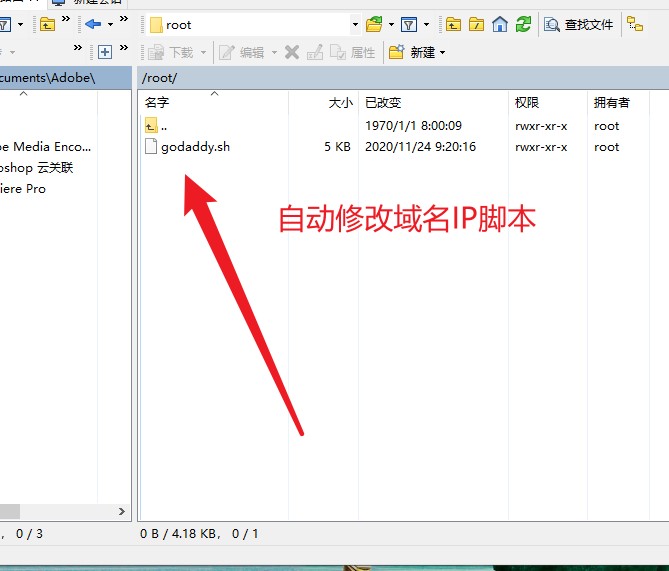Click the 下载 download button
Viewport: 669px width, 571px height.
point(171,52)
